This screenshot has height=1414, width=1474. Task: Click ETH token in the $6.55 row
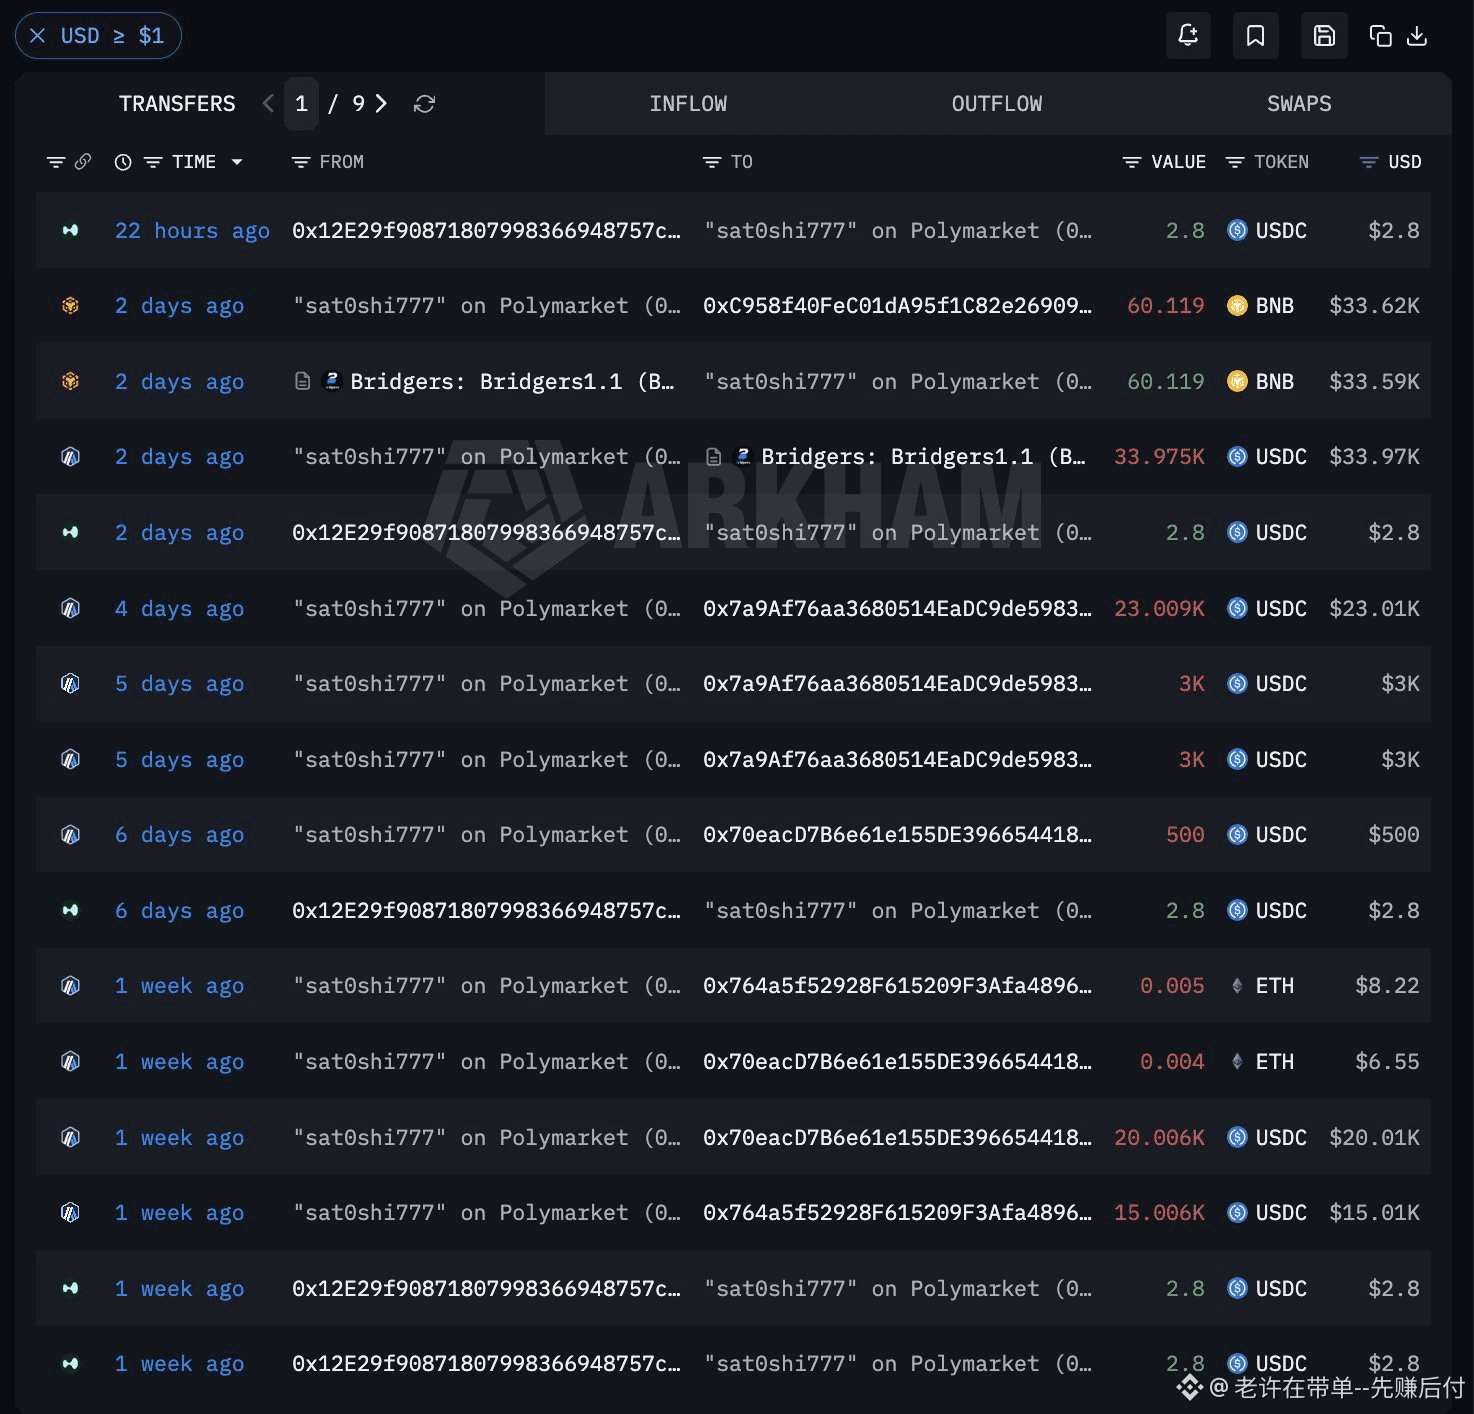coord(1260,1062)
